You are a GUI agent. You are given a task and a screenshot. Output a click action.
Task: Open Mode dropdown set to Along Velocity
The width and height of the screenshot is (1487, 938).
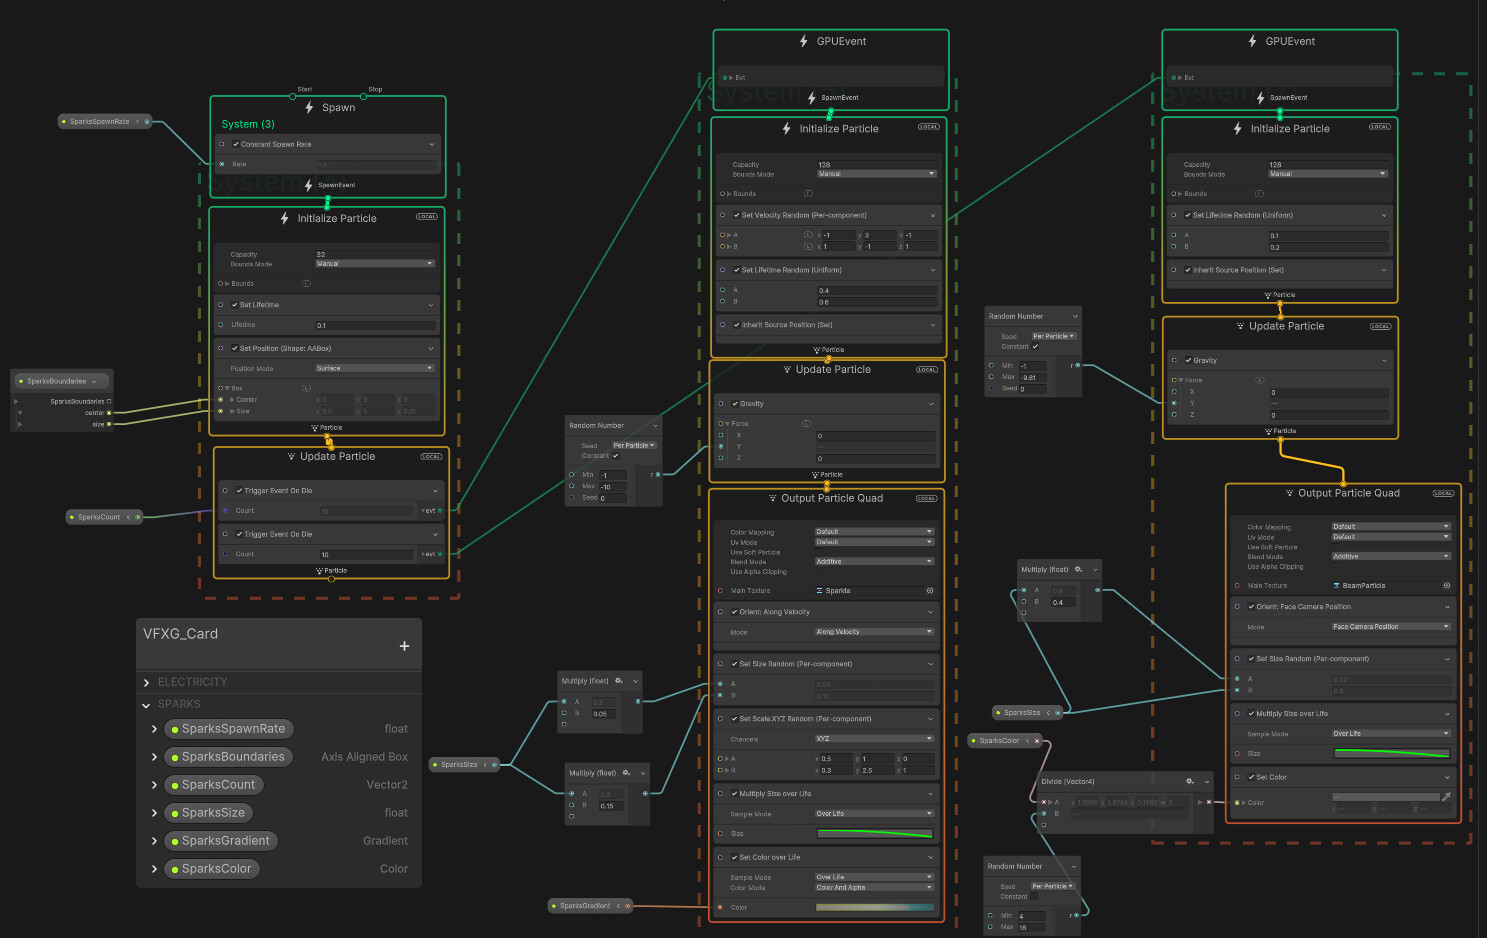point(874,632)
